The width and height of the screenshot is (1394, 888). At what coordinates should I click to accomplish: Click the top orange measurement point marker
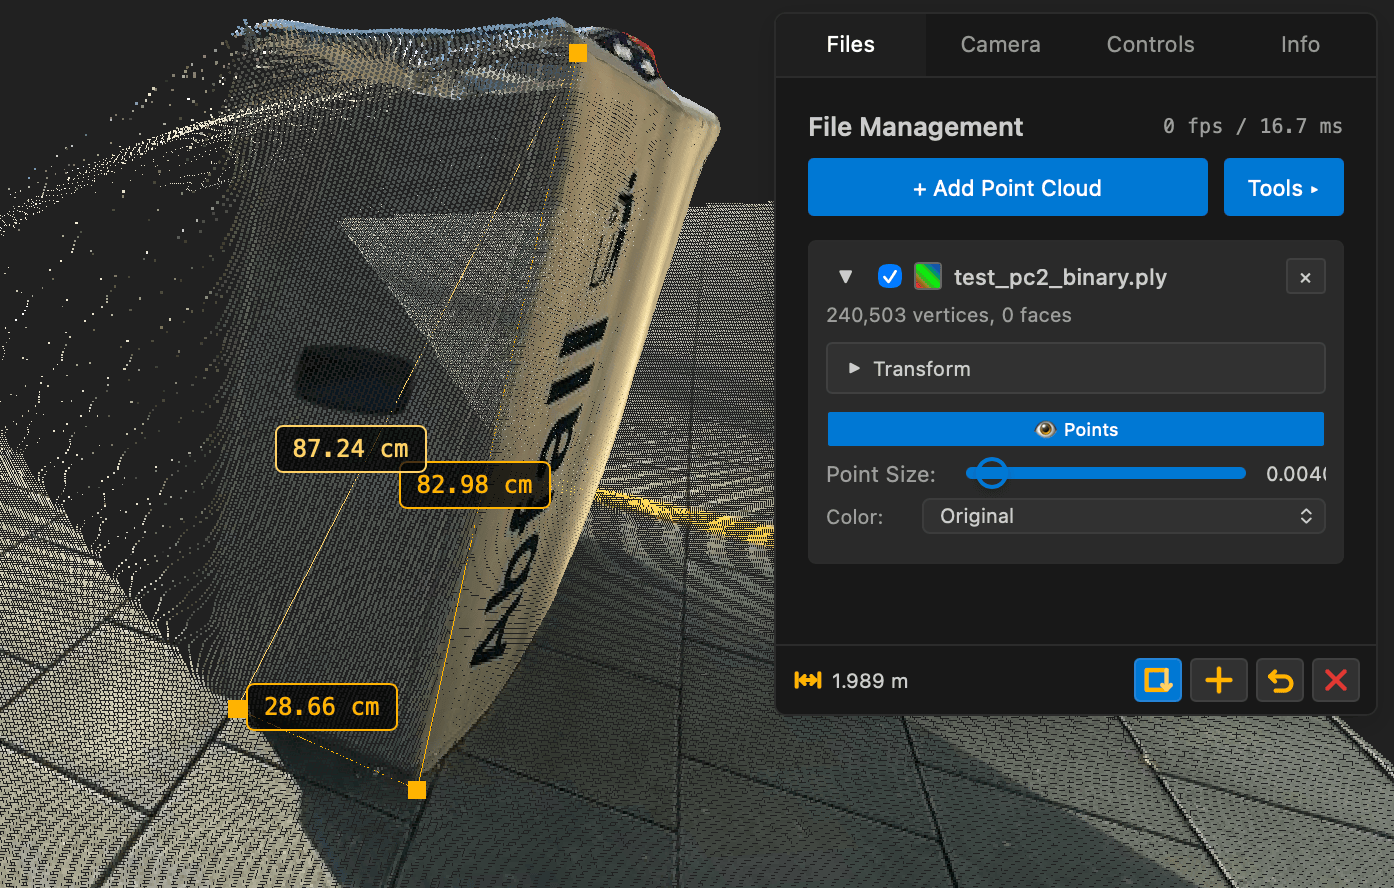tap(578, 53)
